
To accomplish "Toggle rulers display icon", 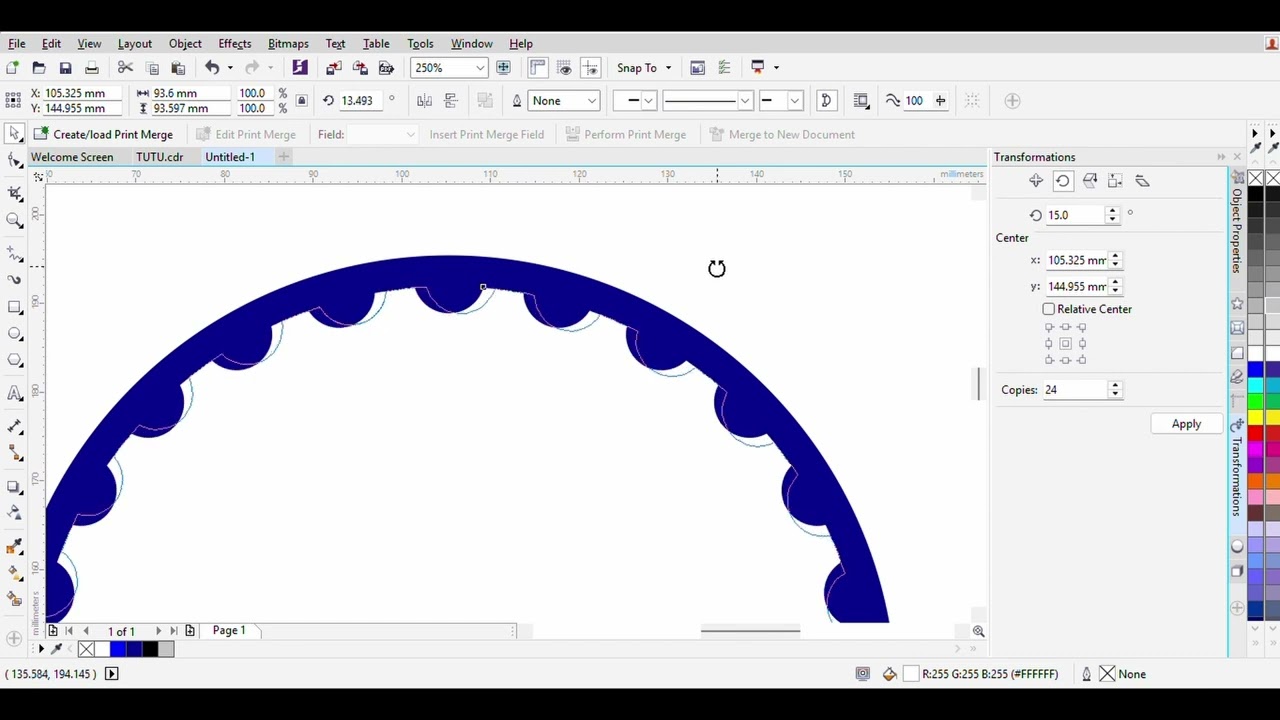I will tap(538, 68).
